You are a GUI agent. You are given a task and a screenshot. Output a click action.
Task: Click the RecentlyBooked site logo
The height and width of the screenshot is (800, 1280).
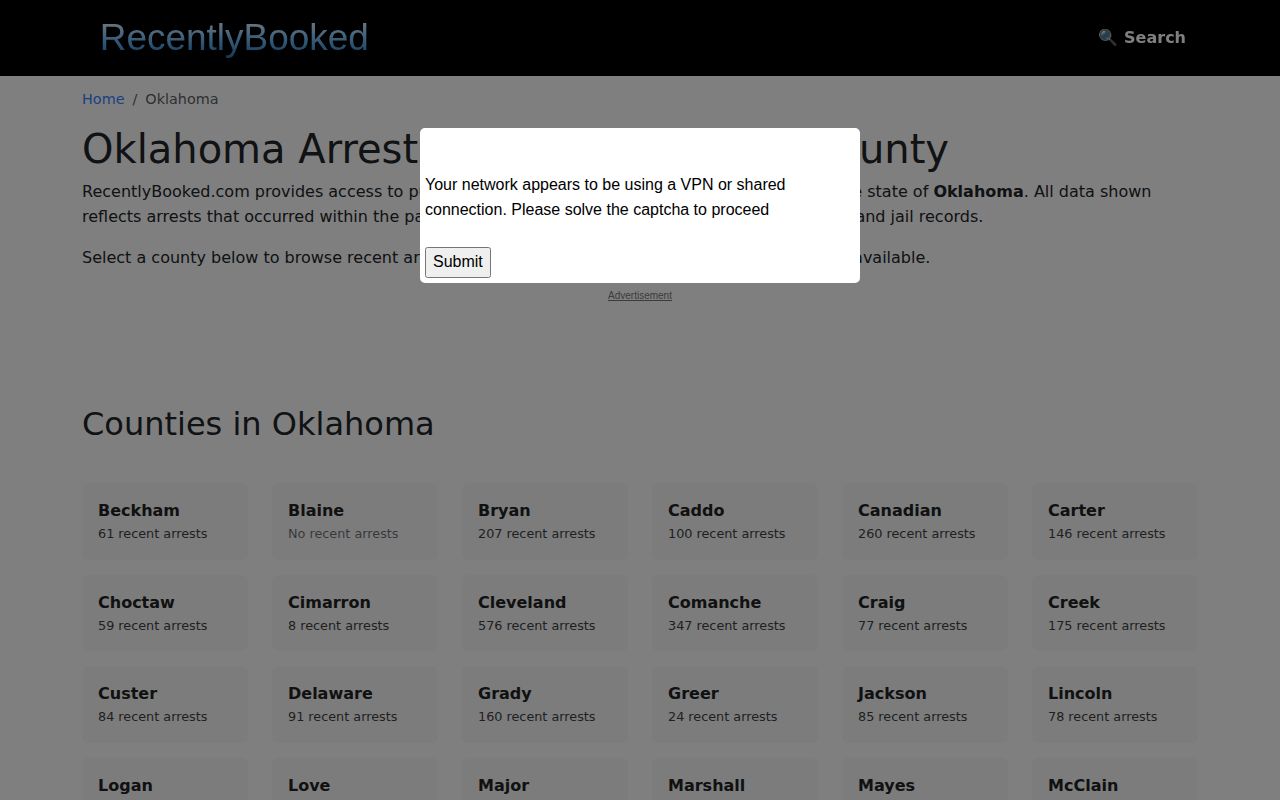(234, 37)
